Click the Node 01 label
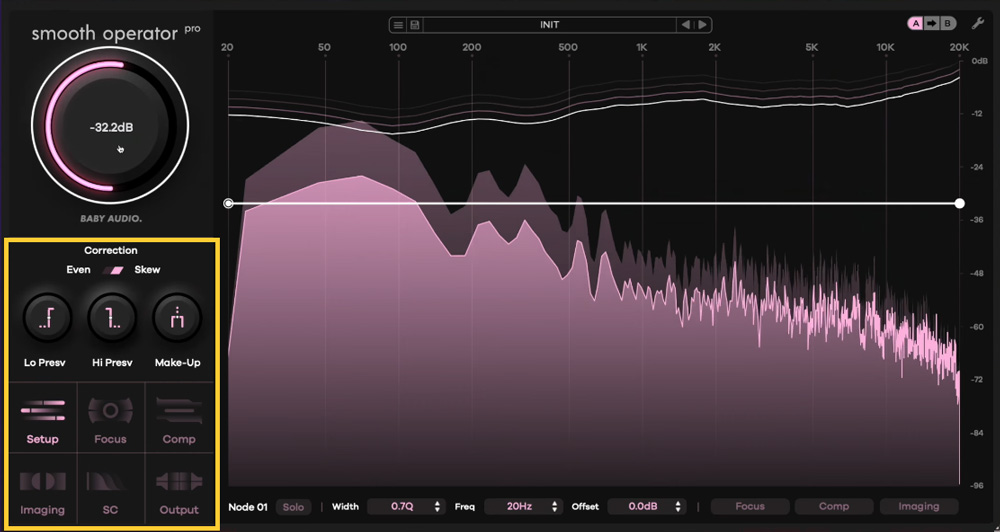1000x532 pixels. pos(248,507)
